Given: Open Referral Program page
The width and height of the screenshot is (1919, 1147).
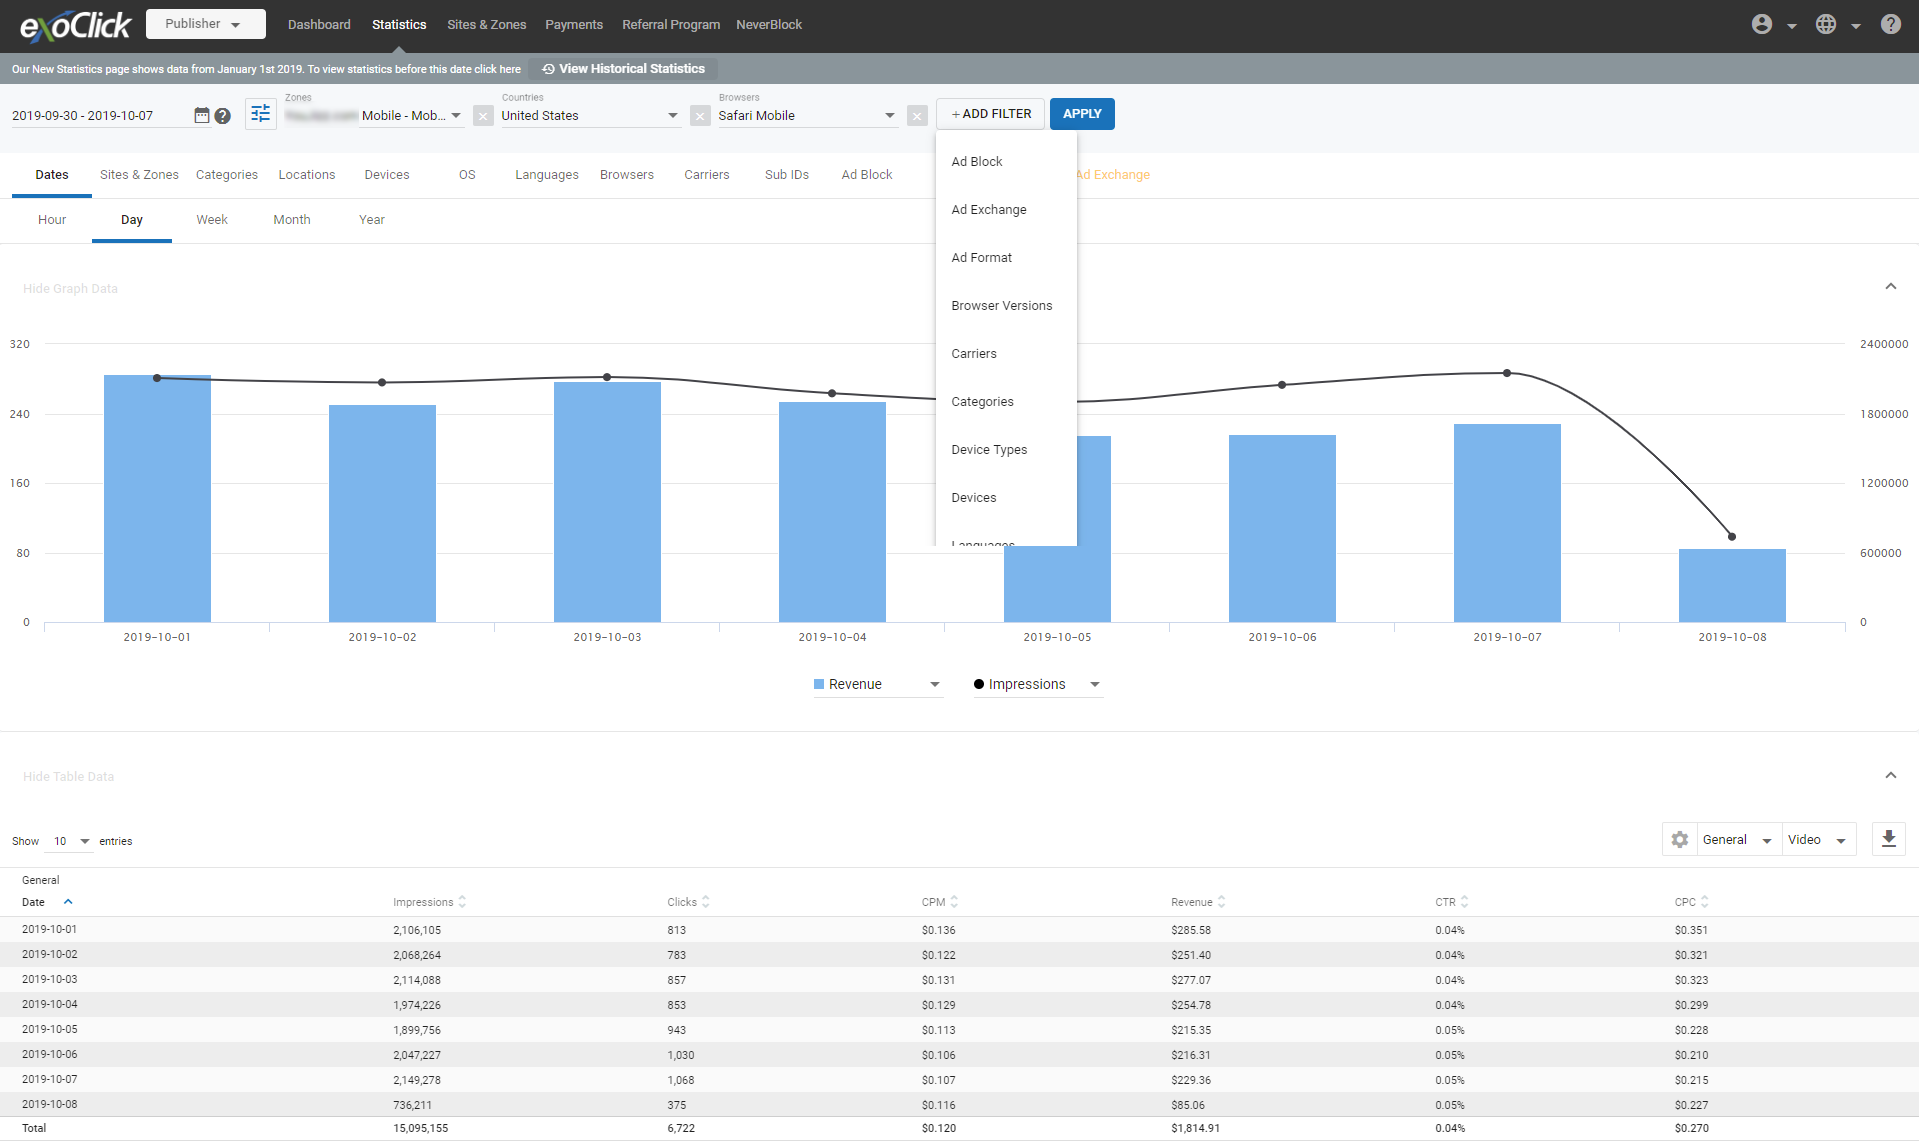Looking at the screenshot, I should [x=670, y=25].
